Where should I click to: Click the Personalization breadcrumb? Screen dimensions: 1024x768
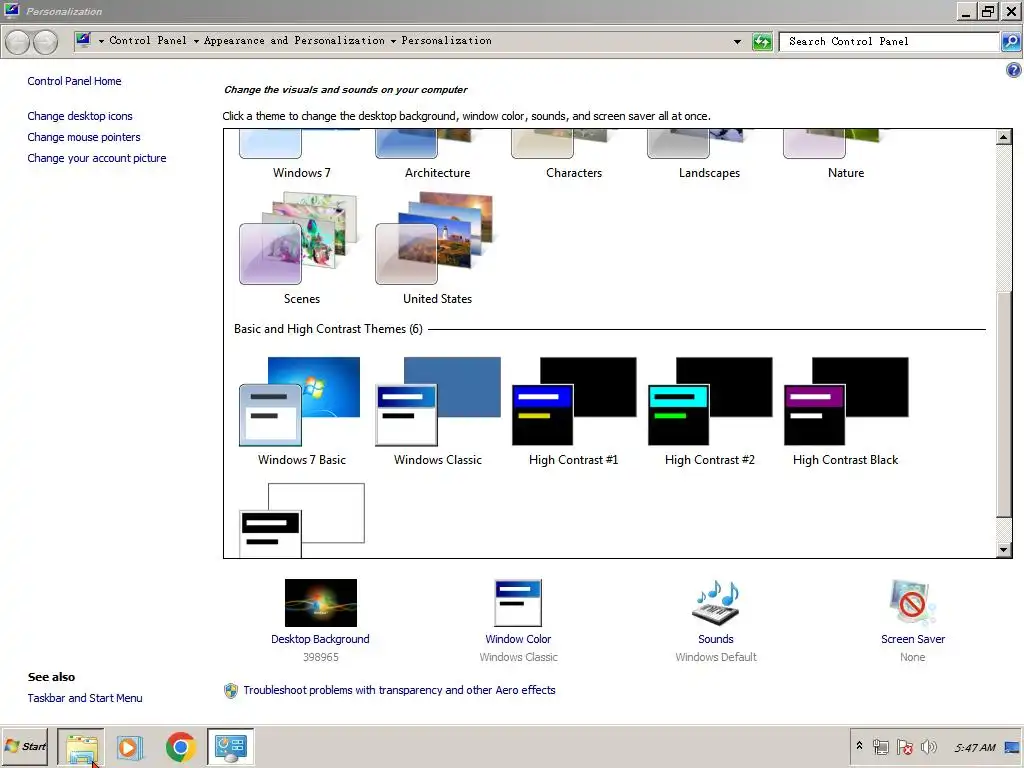pyautogui.click(x=447, y=40)
